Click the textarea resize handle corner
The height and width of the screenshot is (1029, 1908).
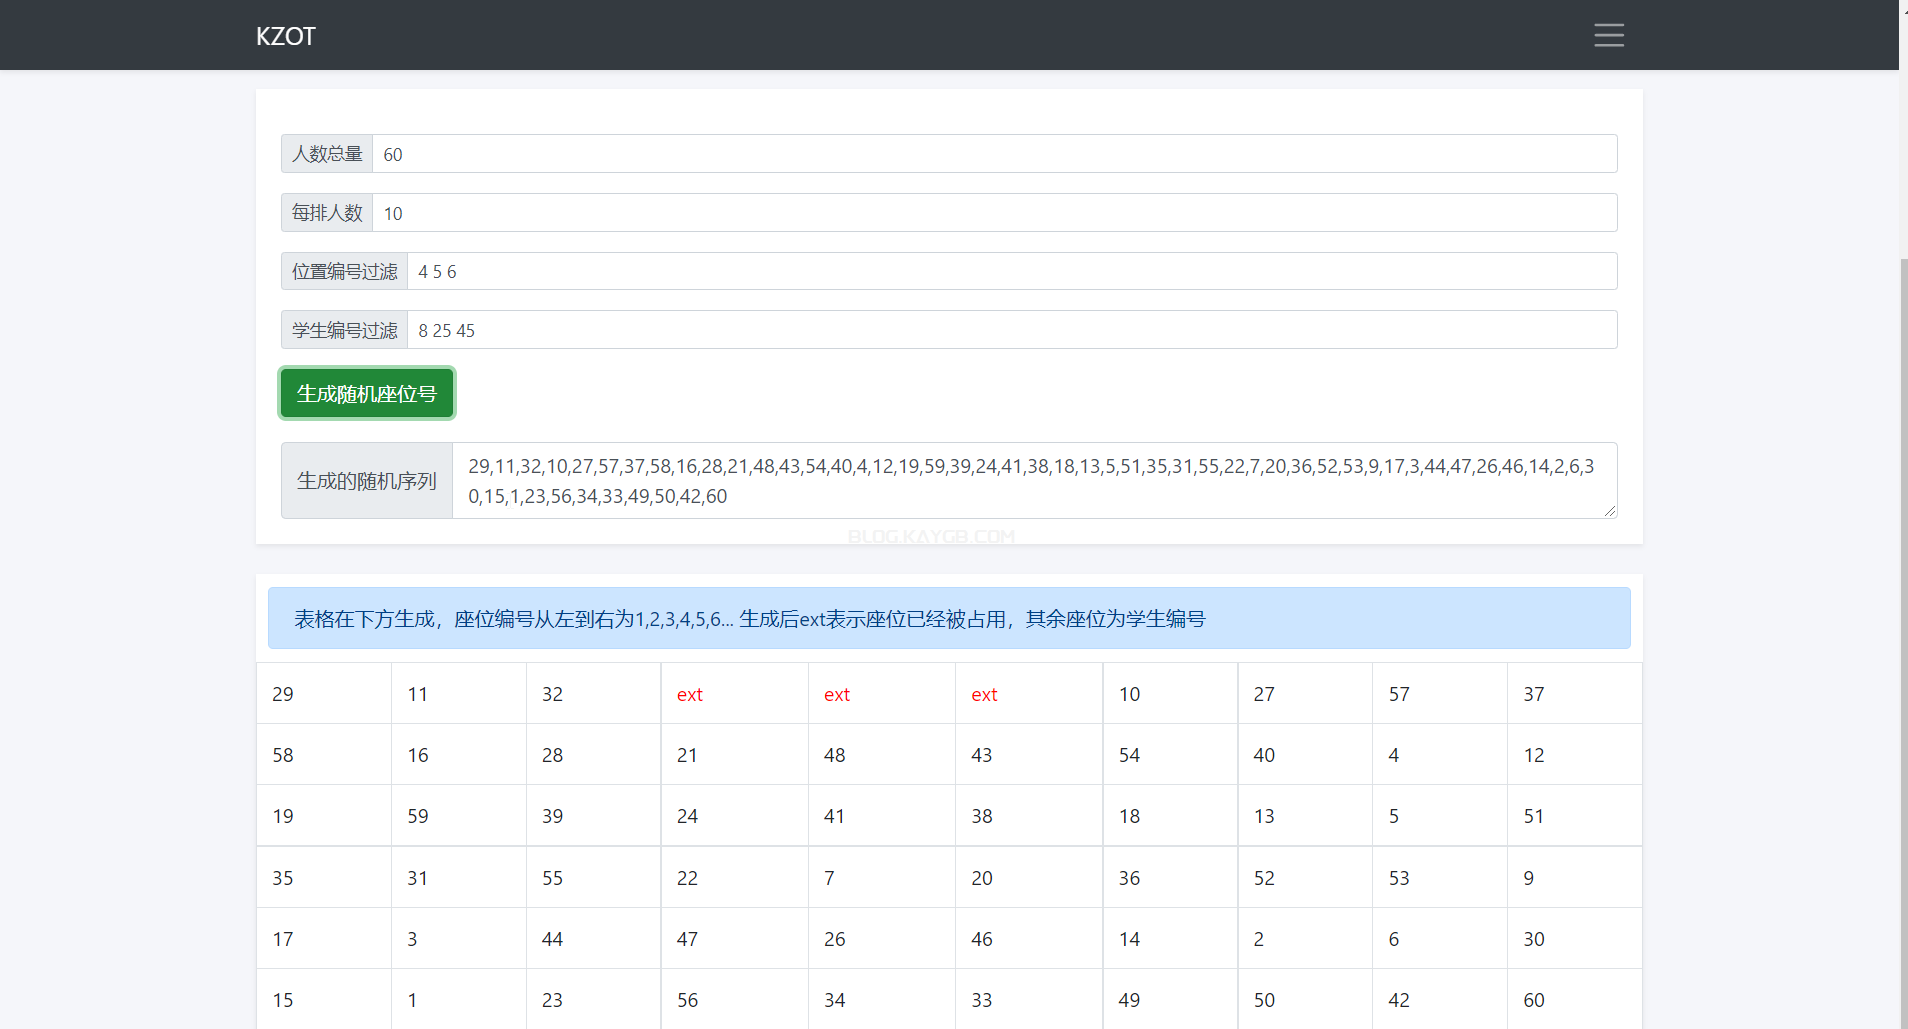tap(1609, 511)
